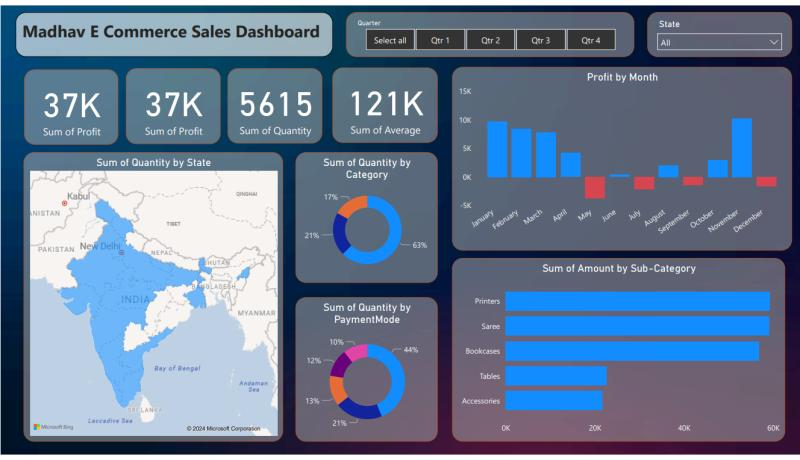Click the 2024 Microsoft Corporation copyright text
This screenshot has width=800, height=460.
click(223, 428)
